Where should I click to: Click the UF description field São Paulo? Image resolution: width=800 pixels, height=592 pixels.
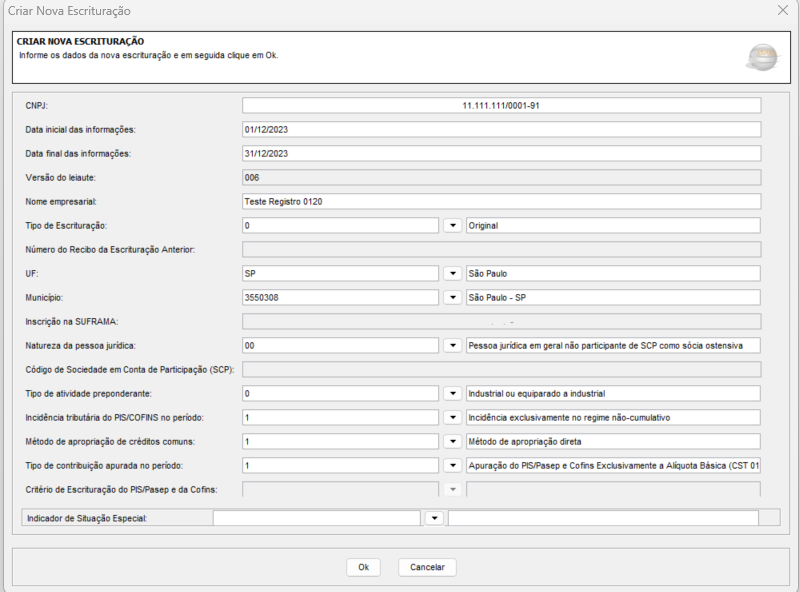pos(613,274)
